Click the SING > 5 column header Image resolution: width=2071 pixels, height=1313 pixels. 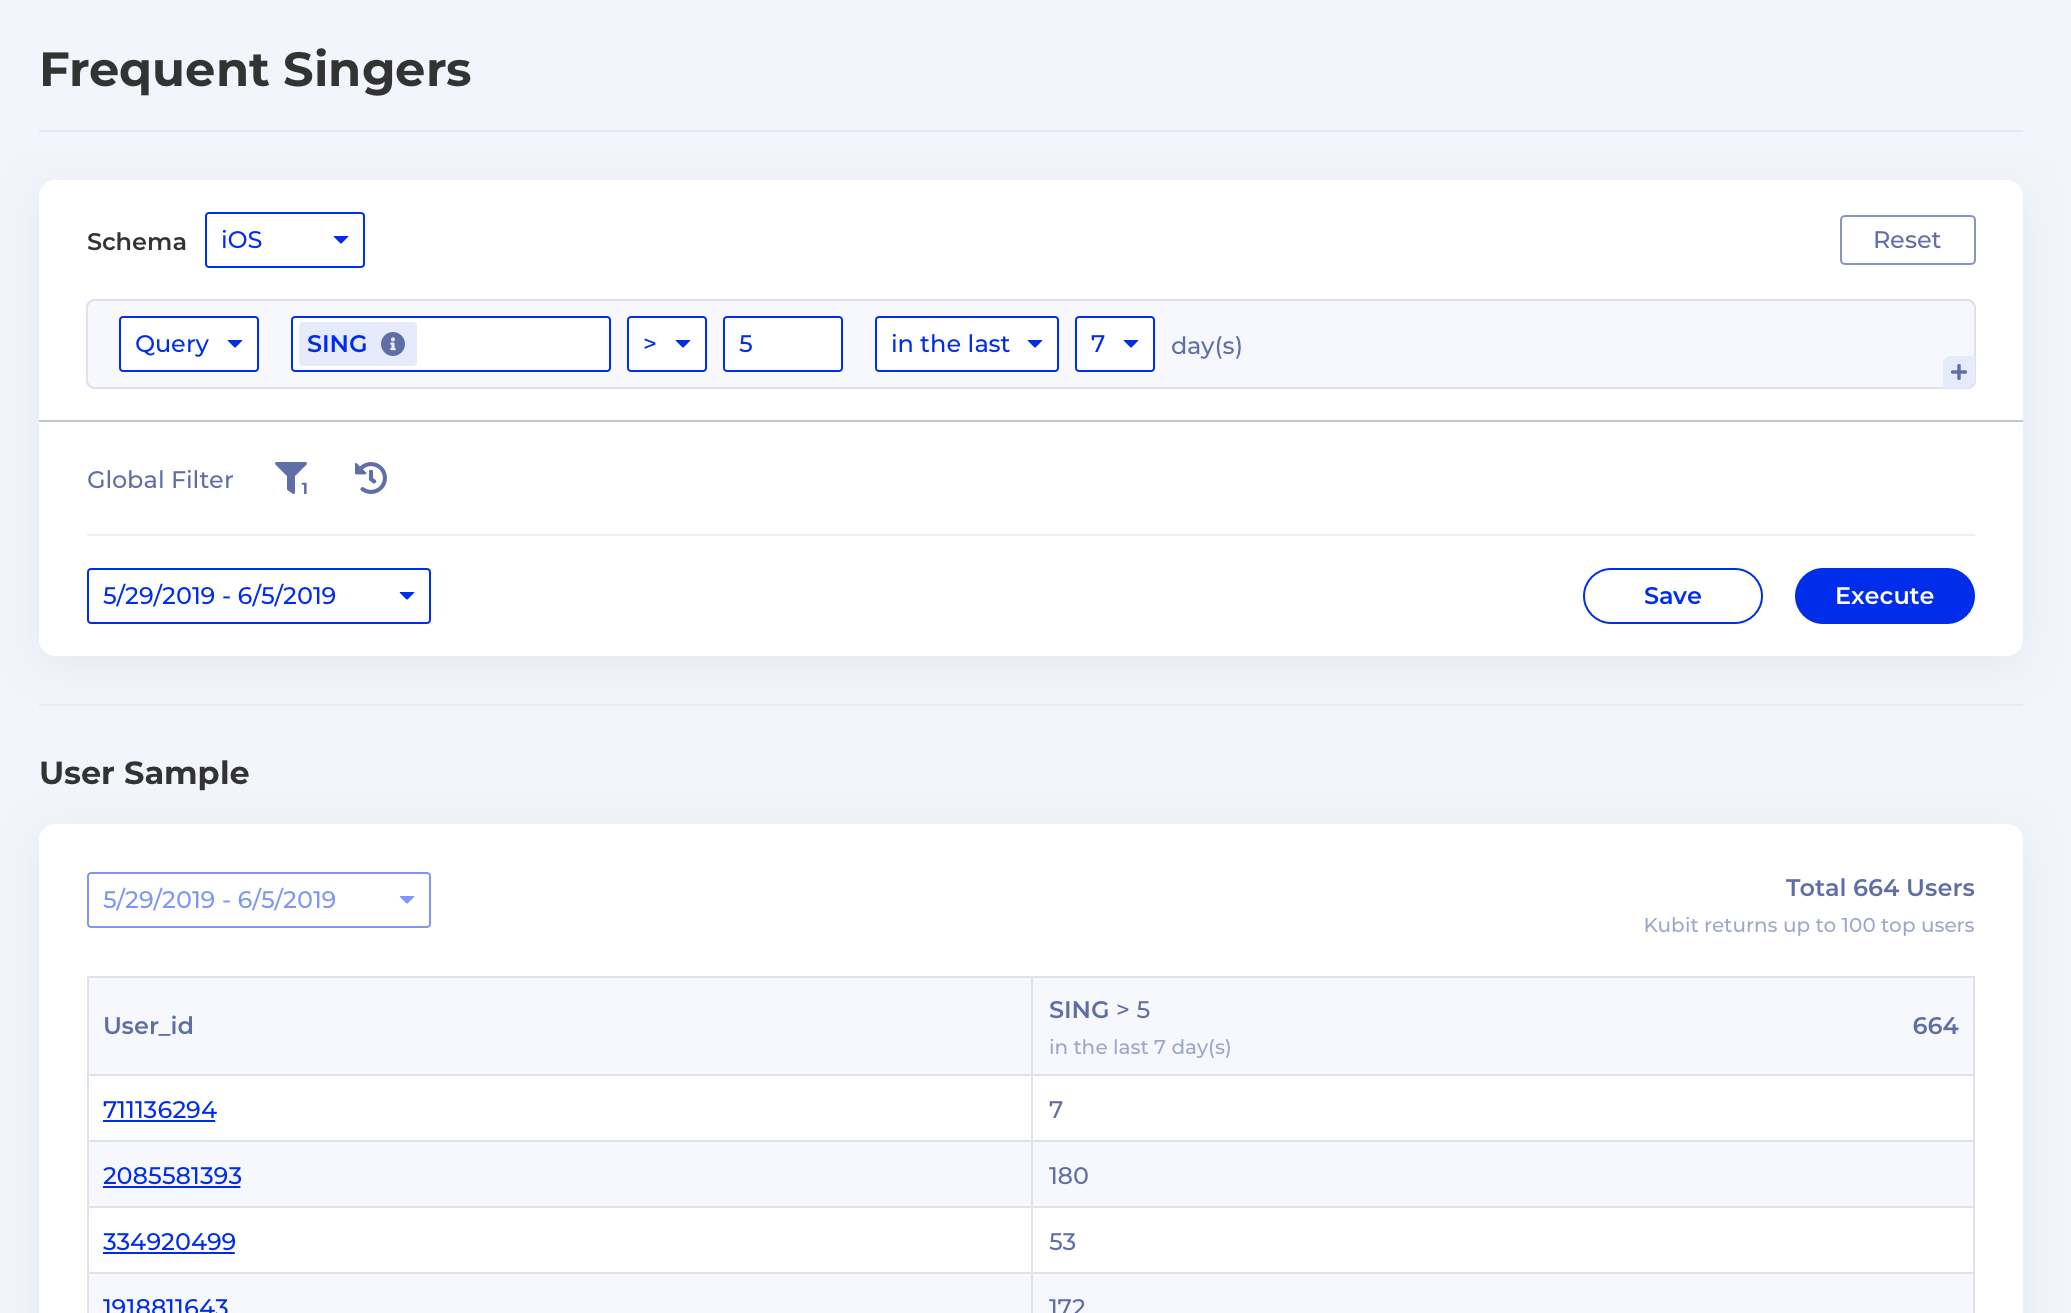coord(1100,1010)
